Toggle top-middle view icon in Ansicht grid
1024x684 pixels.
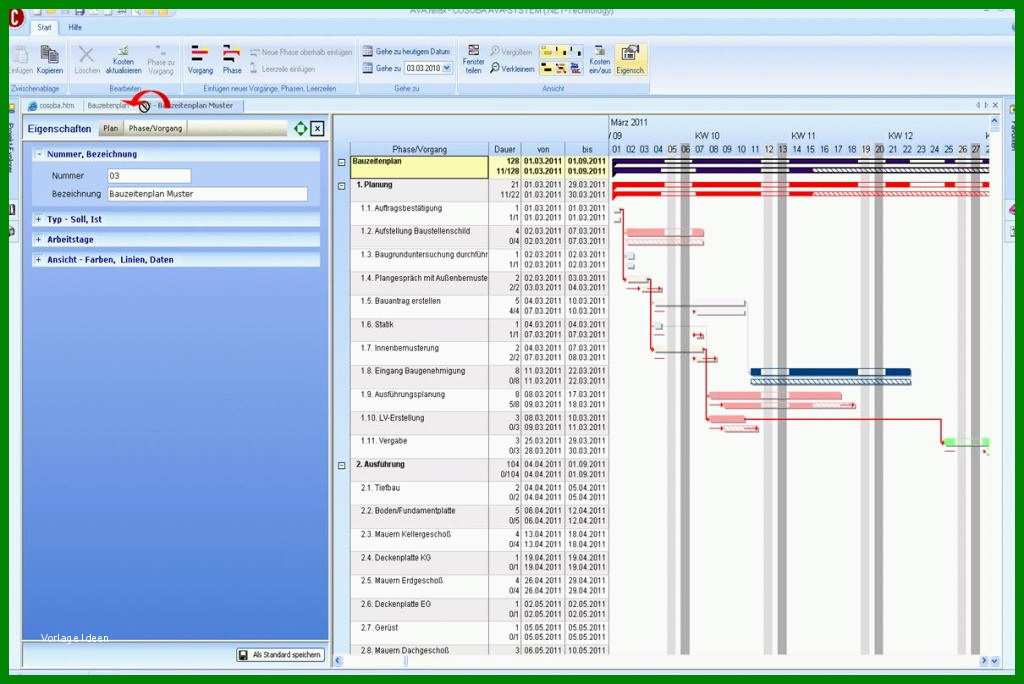pyautogui.click(x=561, y=52)
